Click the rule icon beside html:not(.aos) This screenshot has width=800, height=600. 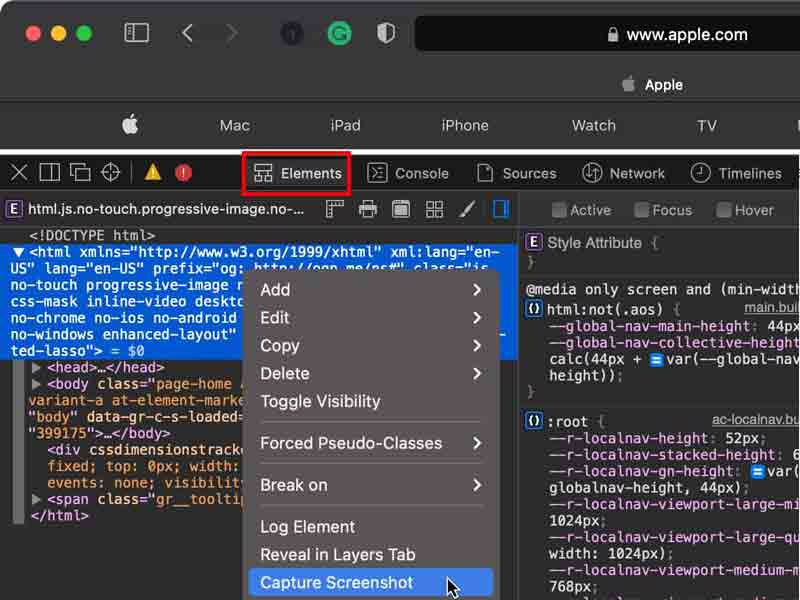[534, 309]
